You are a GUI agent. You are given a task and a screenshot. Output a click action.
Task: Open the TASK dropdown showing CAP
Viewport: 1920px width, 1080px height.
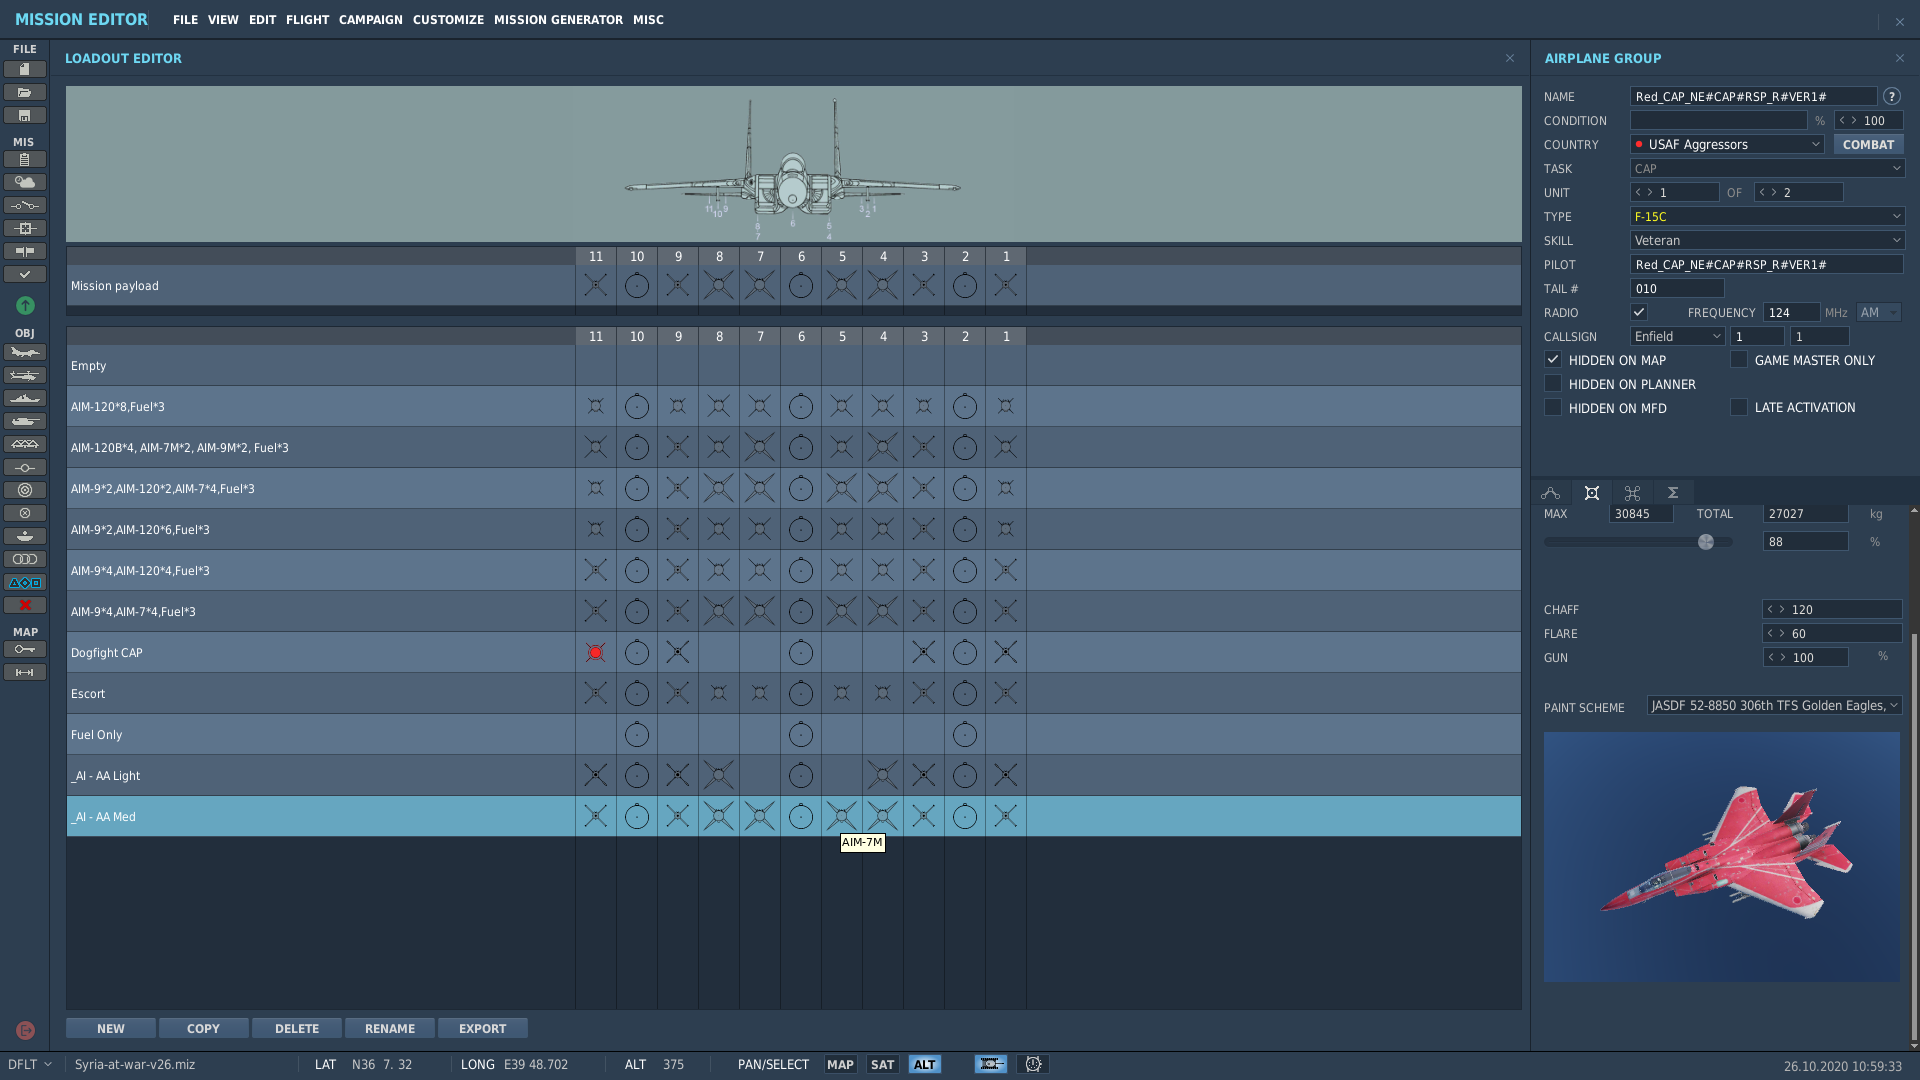coord(1767,168)
